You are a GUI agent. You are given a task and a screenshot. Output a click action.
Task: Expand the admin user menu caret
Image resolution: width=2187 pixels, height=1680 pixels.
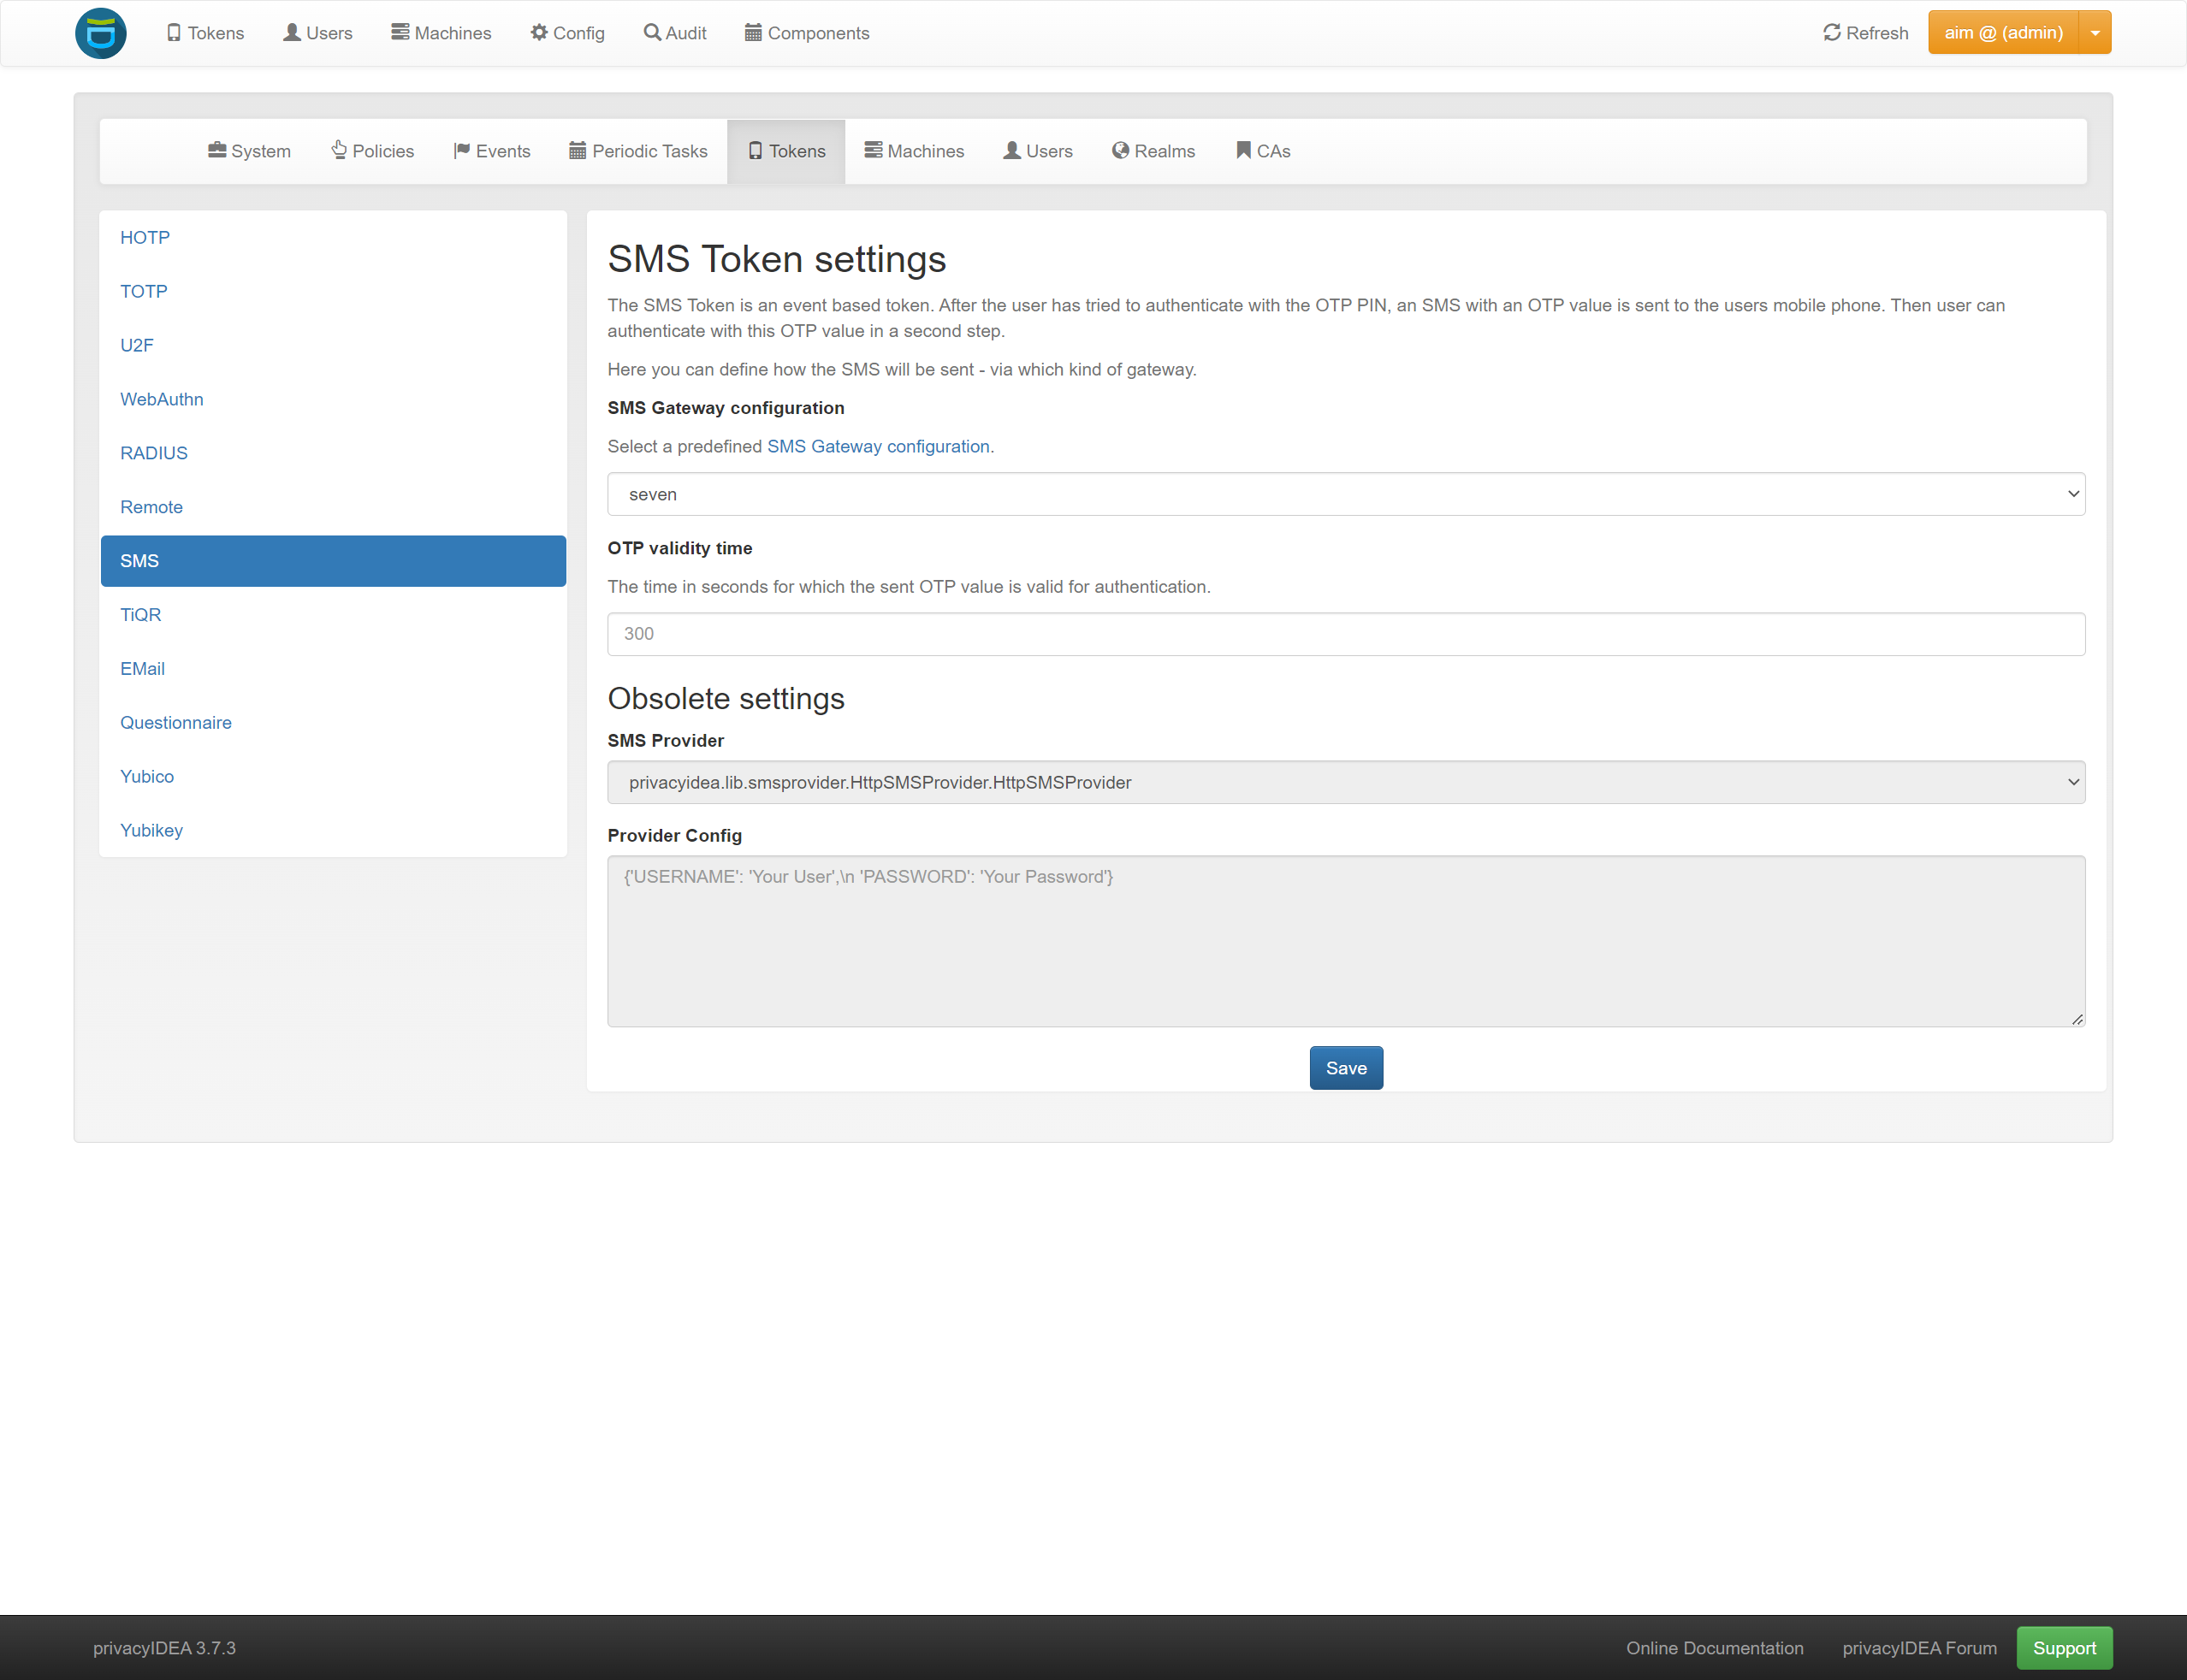pyautogui.click(x=2095, y=33)
